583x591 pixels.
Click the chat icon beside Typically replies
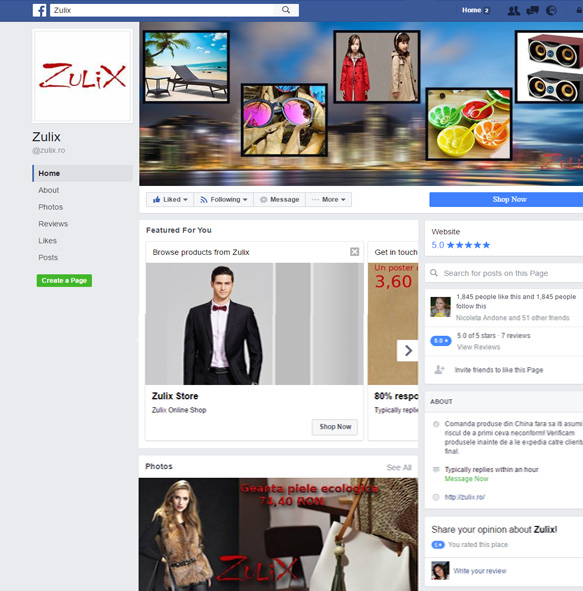coord(436,470)
